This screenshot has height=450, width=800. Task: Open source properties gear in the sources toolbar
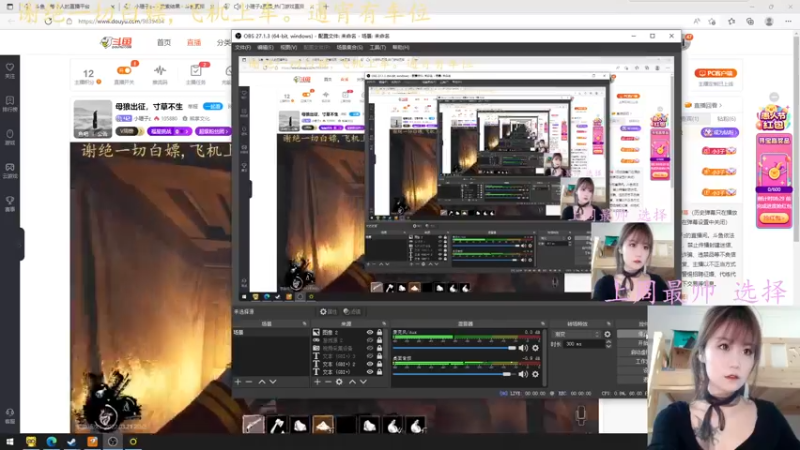339,382
